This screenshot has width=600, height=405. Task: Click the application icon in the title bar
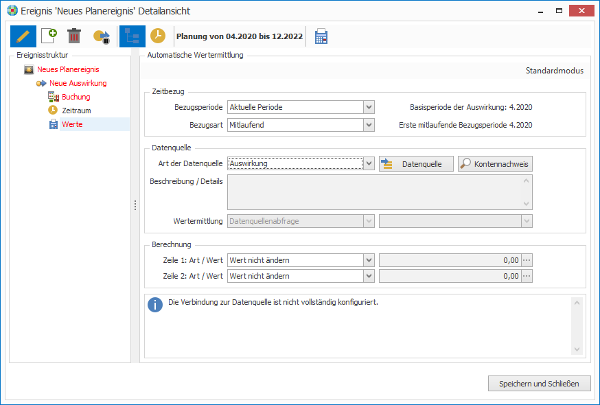[12, 10]
